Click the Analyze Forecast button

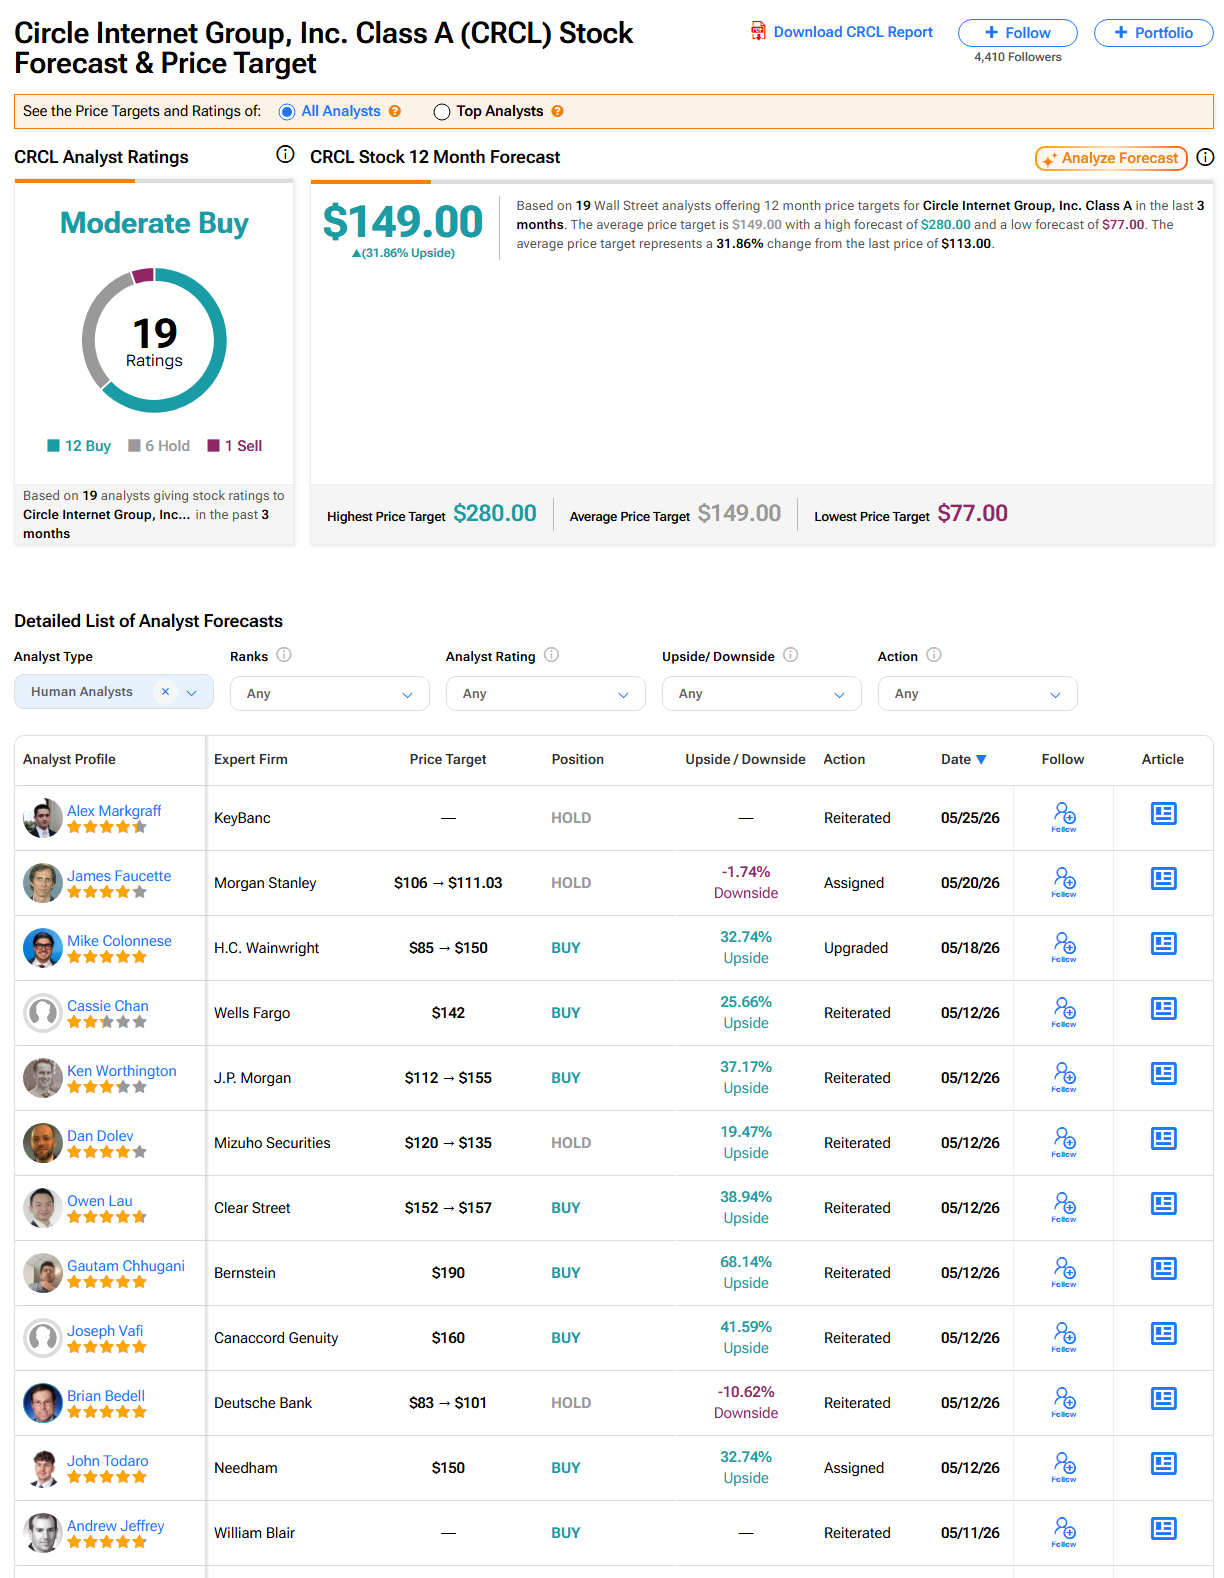pyautogui.click(x=1111, y=158)
